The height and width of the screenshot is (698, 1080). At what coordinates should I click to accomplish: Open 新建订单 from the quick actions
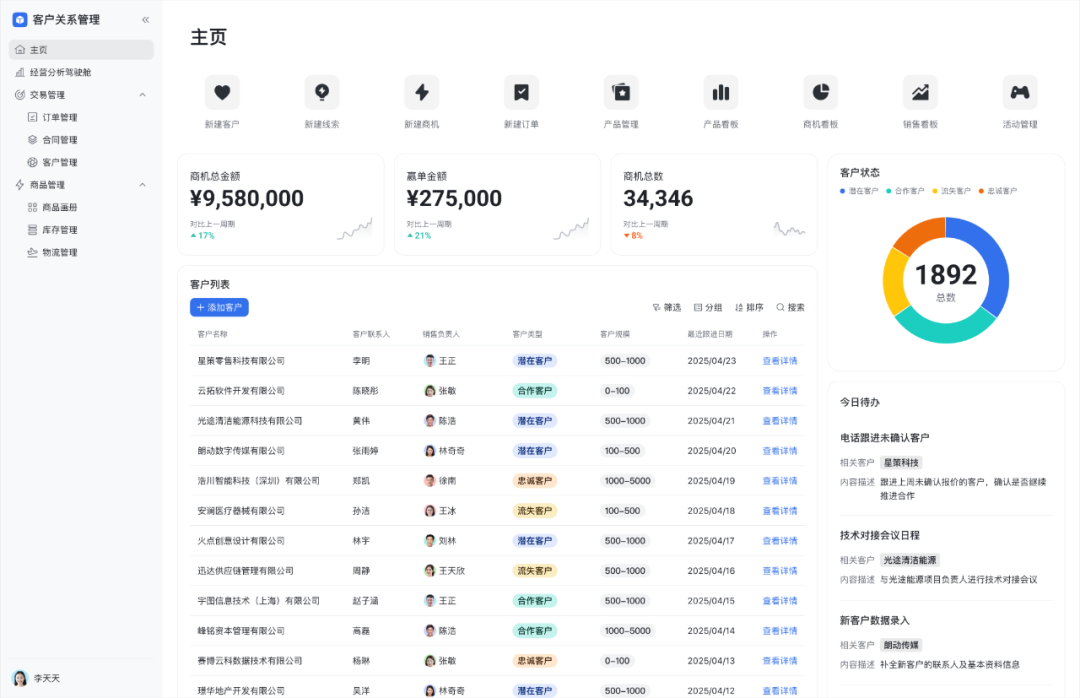521,92
